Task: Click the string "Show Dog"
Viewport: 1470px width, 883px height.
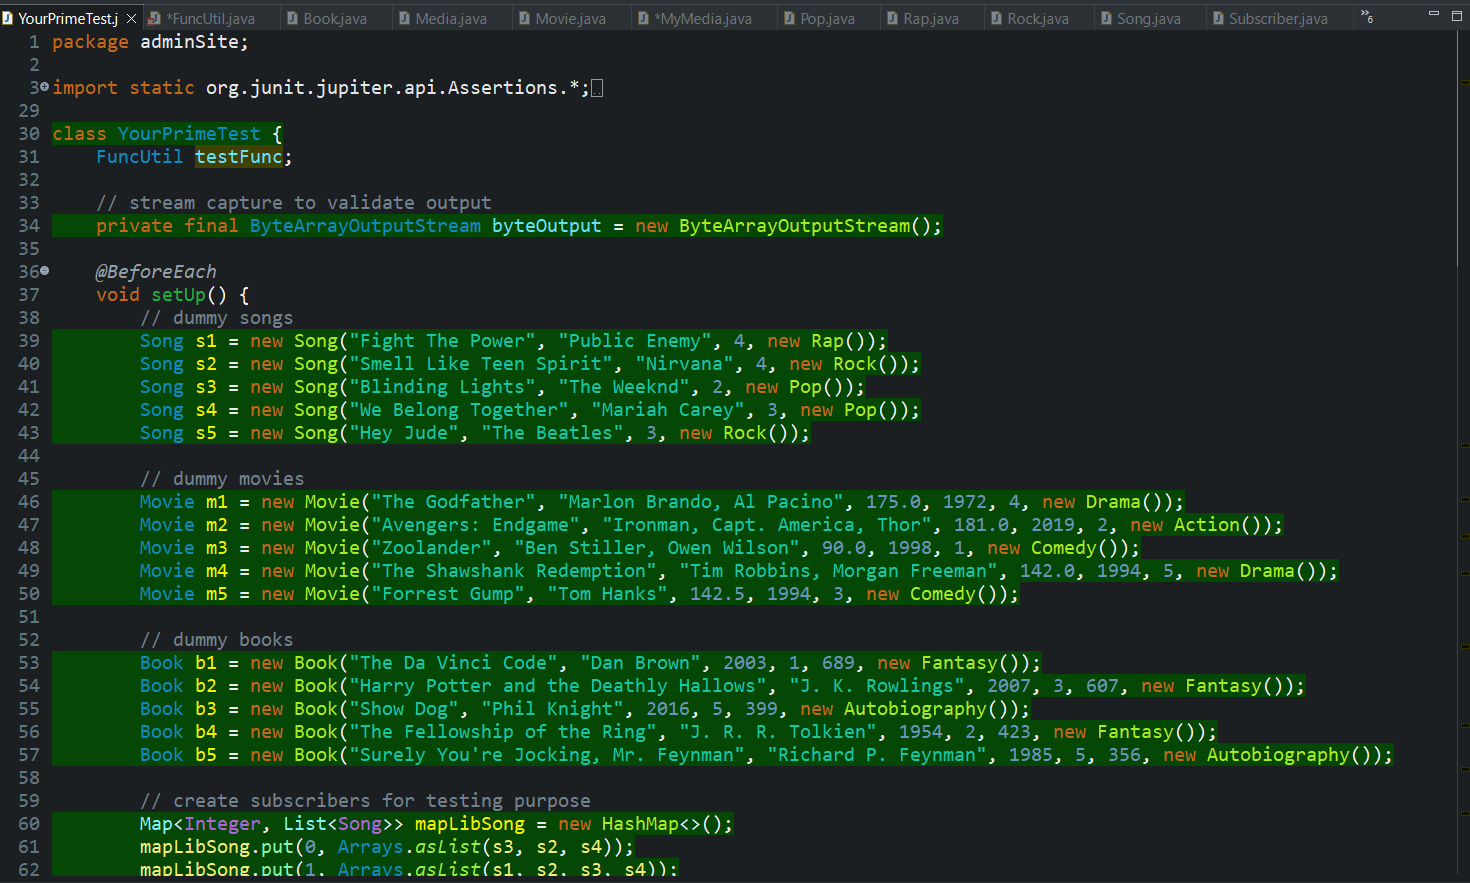Action: click(x=404, y=709)
